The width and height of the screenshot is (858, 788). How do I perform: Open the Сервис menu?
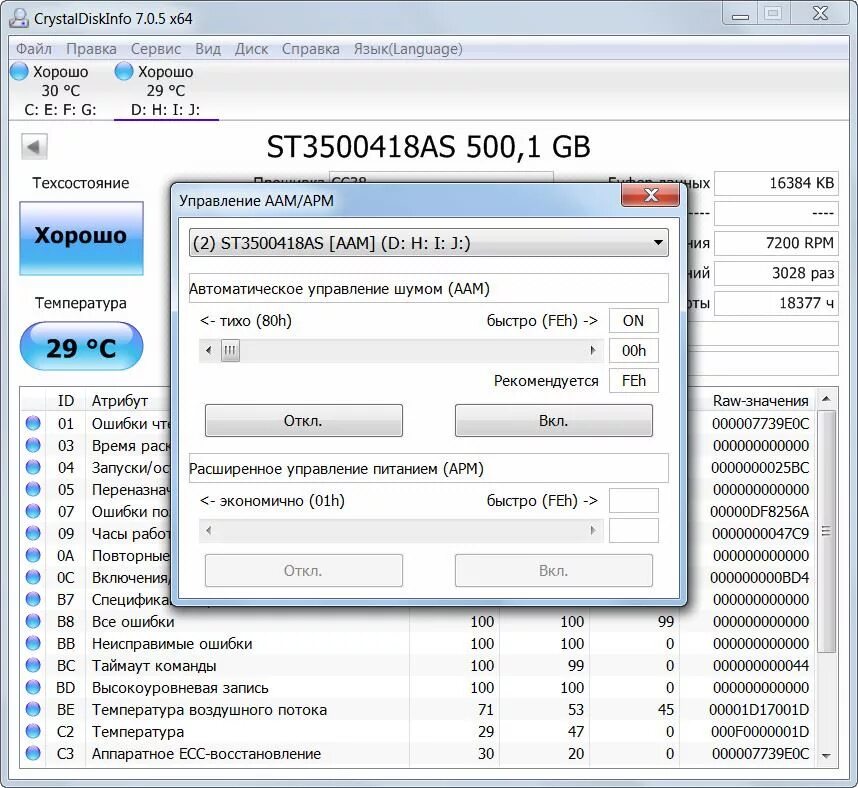point(155,49)
